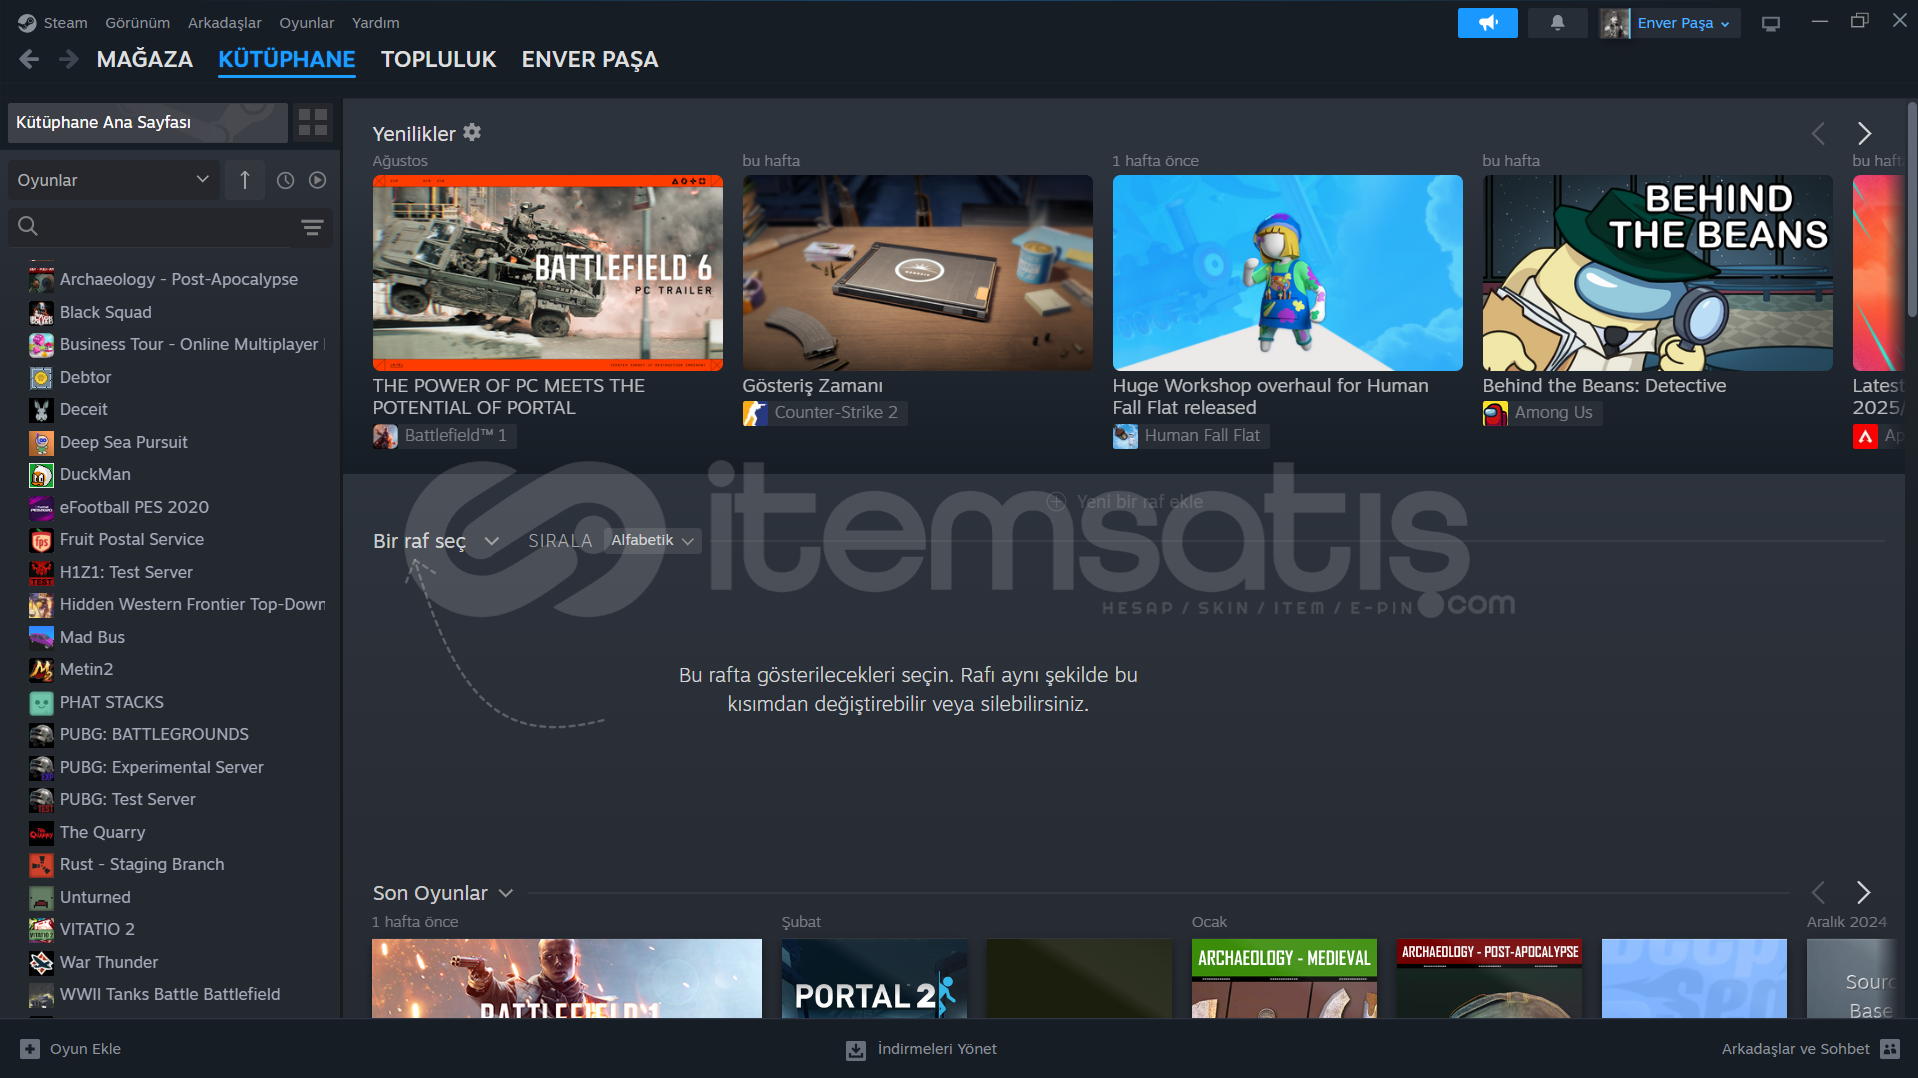Open the Alfabetik sort dropdown
This screenshot has height=1078, width=1918.
tap(652, 541)
